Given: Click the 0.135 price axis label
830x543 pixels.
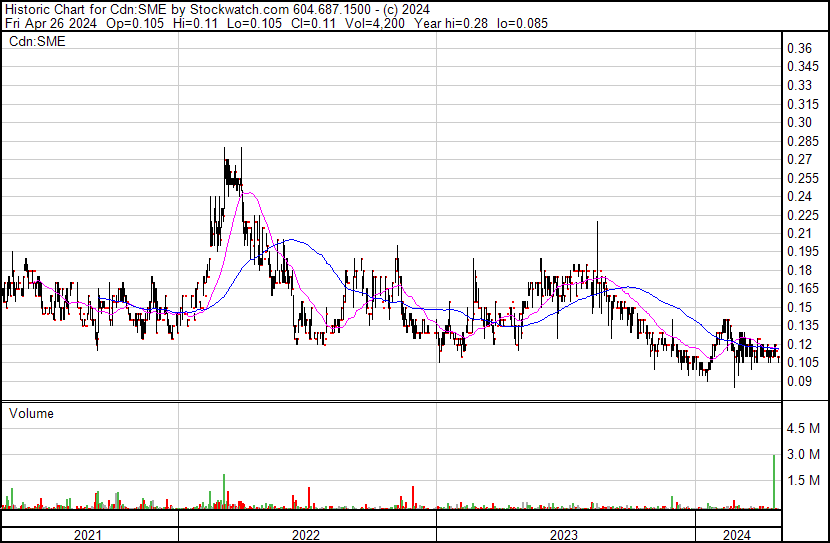Looking at the screenshot, I should [803, 325].
